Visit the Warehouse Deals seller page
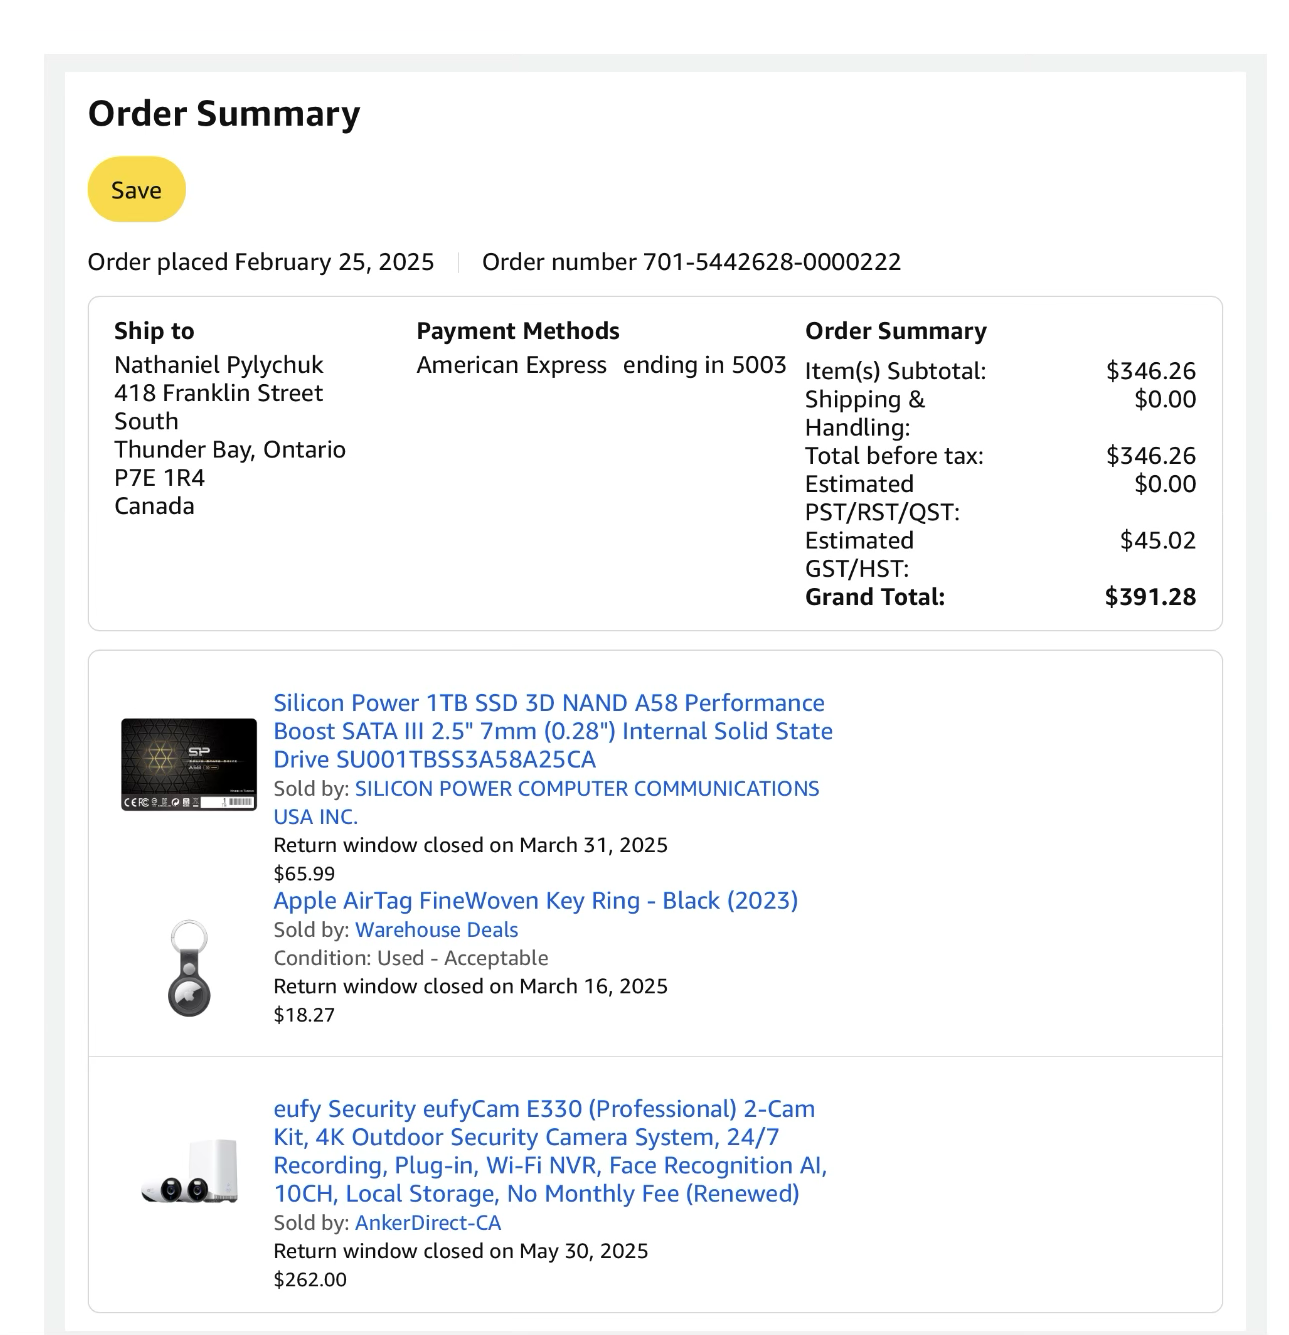The width and height of the screenshot is (1289, 1335). 436,930
